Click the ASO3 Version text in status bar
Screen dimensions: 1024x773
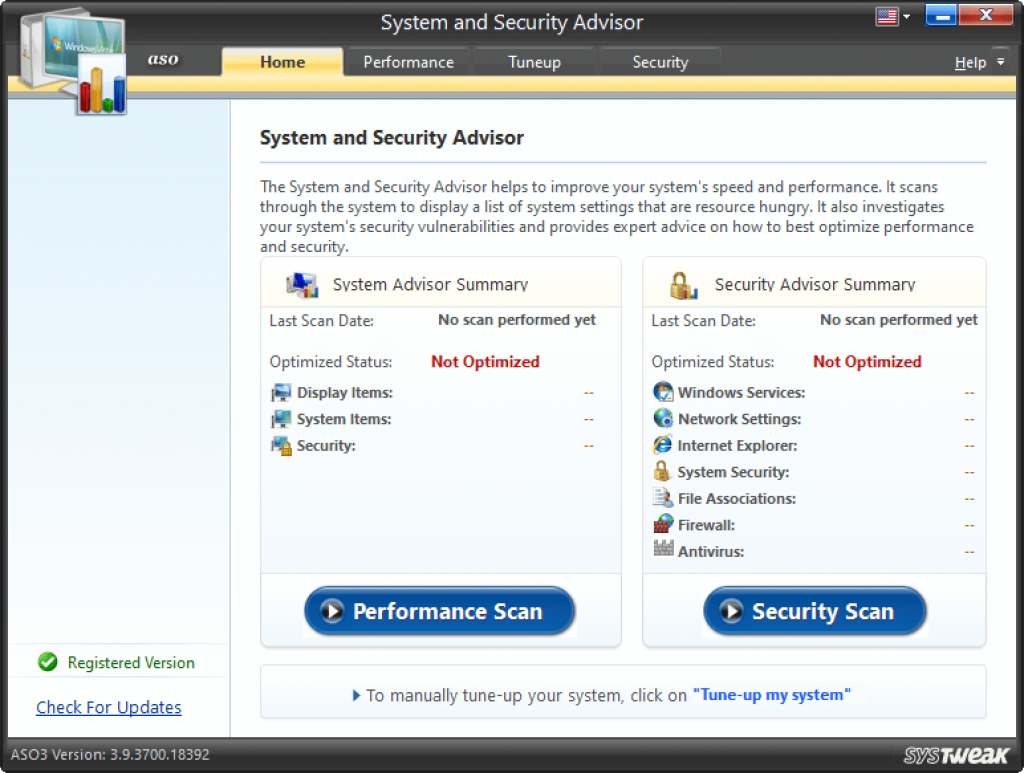[110, 755]
